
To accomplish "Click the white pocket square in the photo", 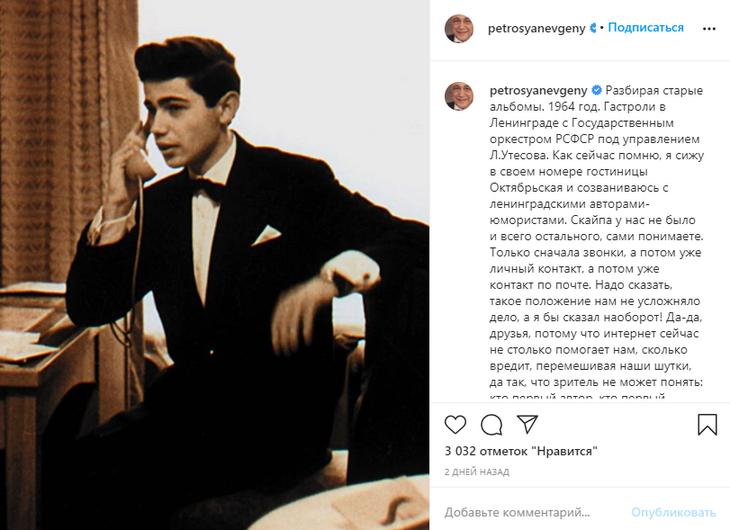I will [266, 235].
